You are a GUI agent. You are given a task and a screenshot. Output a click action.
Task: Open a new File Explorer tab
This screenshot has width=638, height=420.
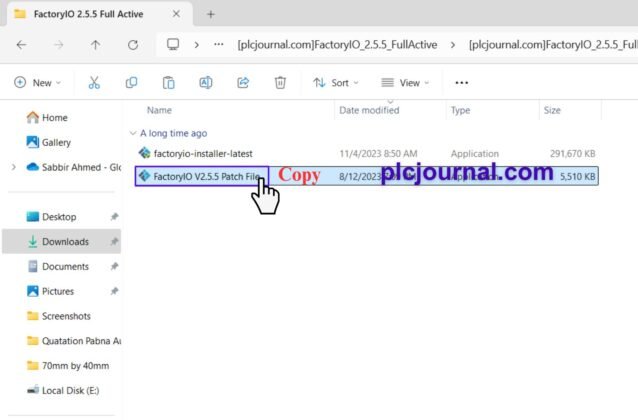pyautogui.click(x=211, y=14)
